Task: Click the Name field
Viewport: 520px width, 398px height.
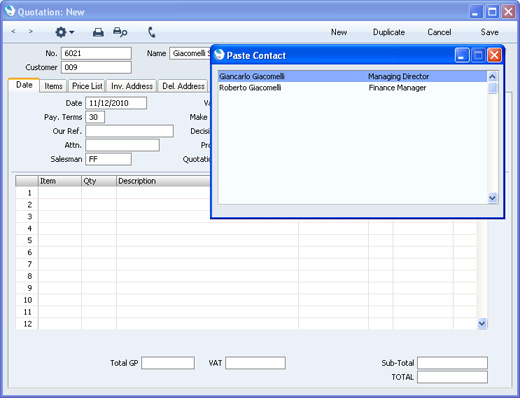Action: (x=190, y=53)
